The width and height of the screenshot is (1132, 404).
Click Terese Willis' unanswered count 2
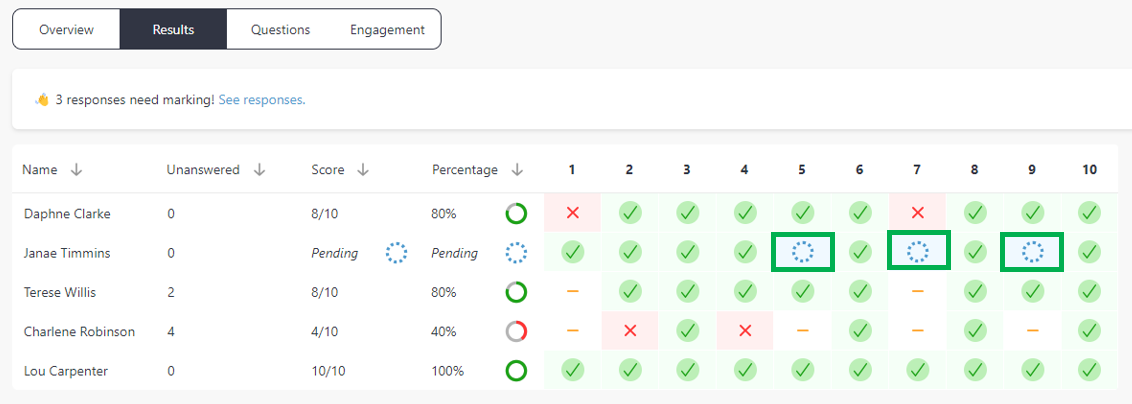170,292
